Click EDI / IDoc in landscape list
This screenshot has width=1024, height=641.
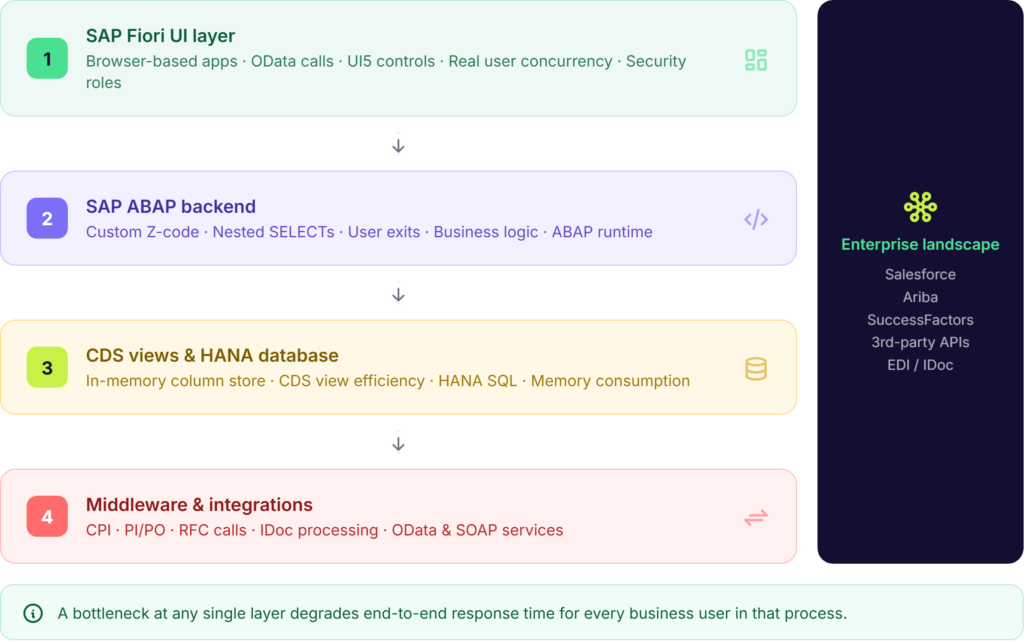920,365
